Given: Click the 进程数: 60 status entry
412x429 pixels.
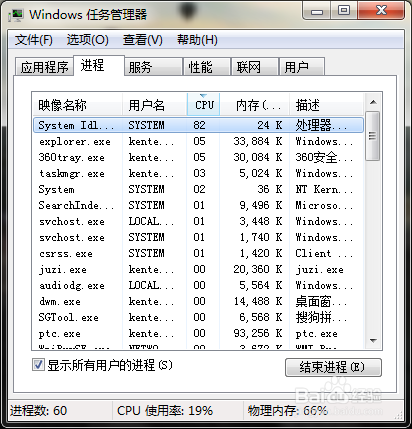Looking at the screenshot, I should (39, 411).
